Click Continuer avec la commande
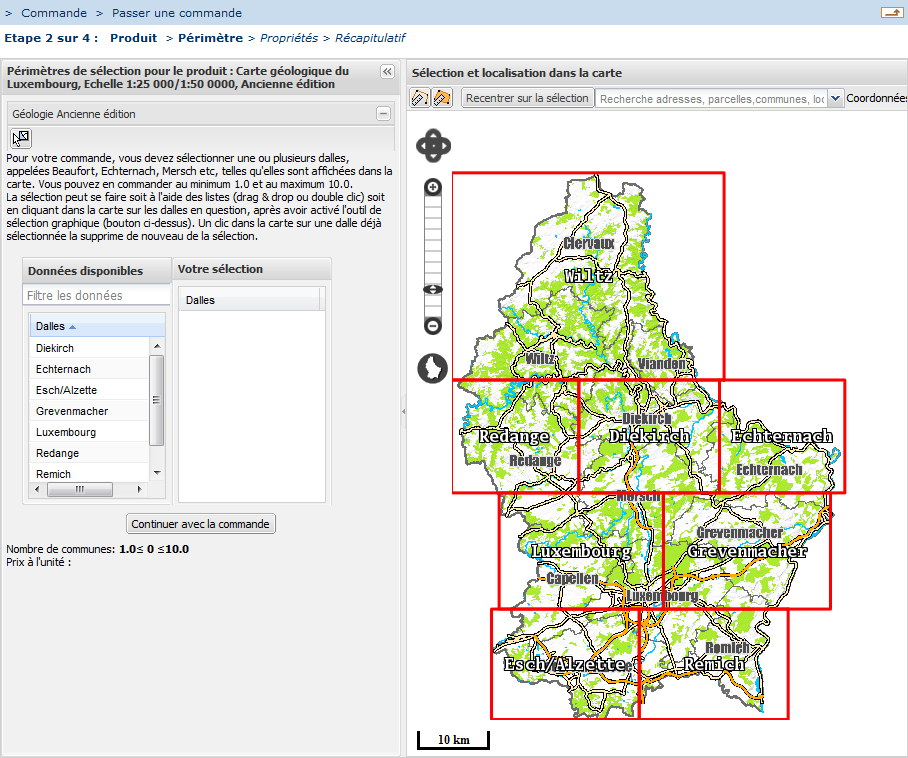The width and height of the screenshot is (908, 758). pyautogui.click(x=200, y=524)
